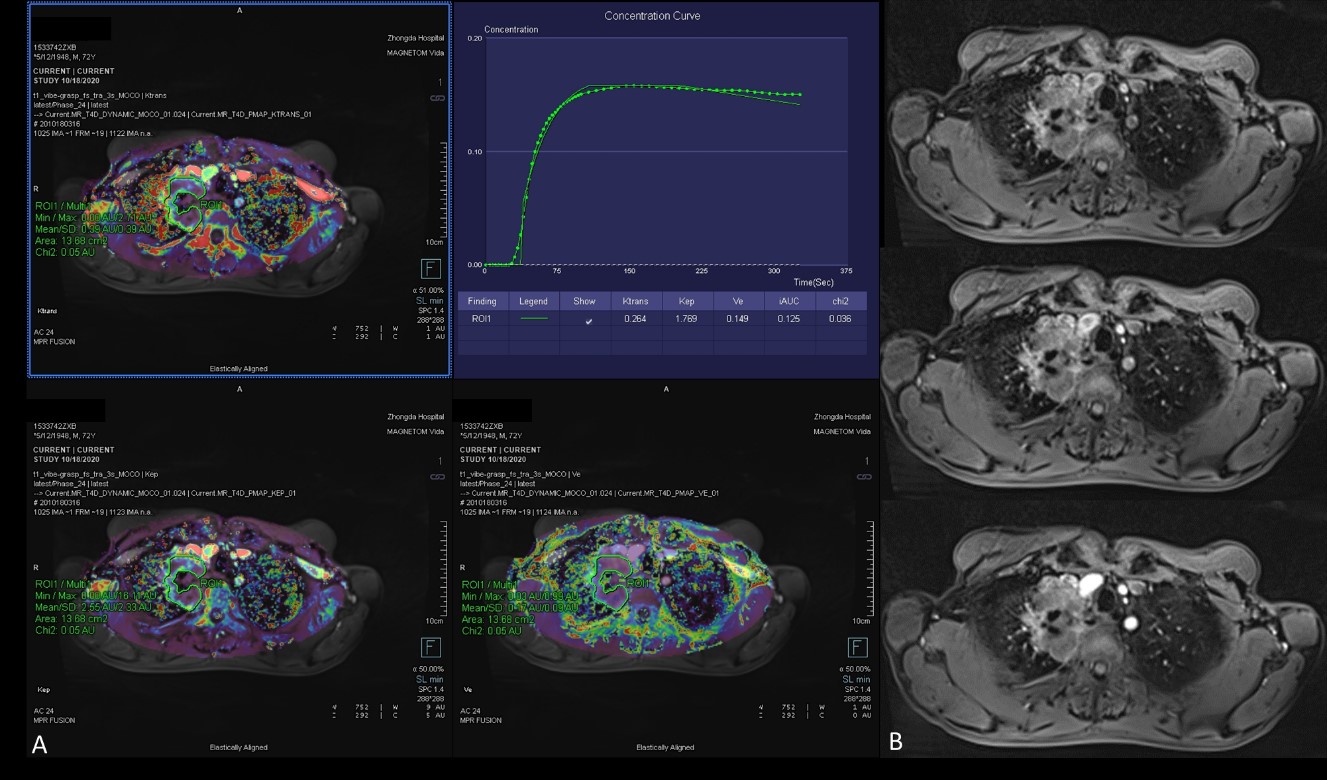Image resolution: width=1327 pixels, height=780 pixels.
Task: Click the Finding column header
Action: pos(482,301)
